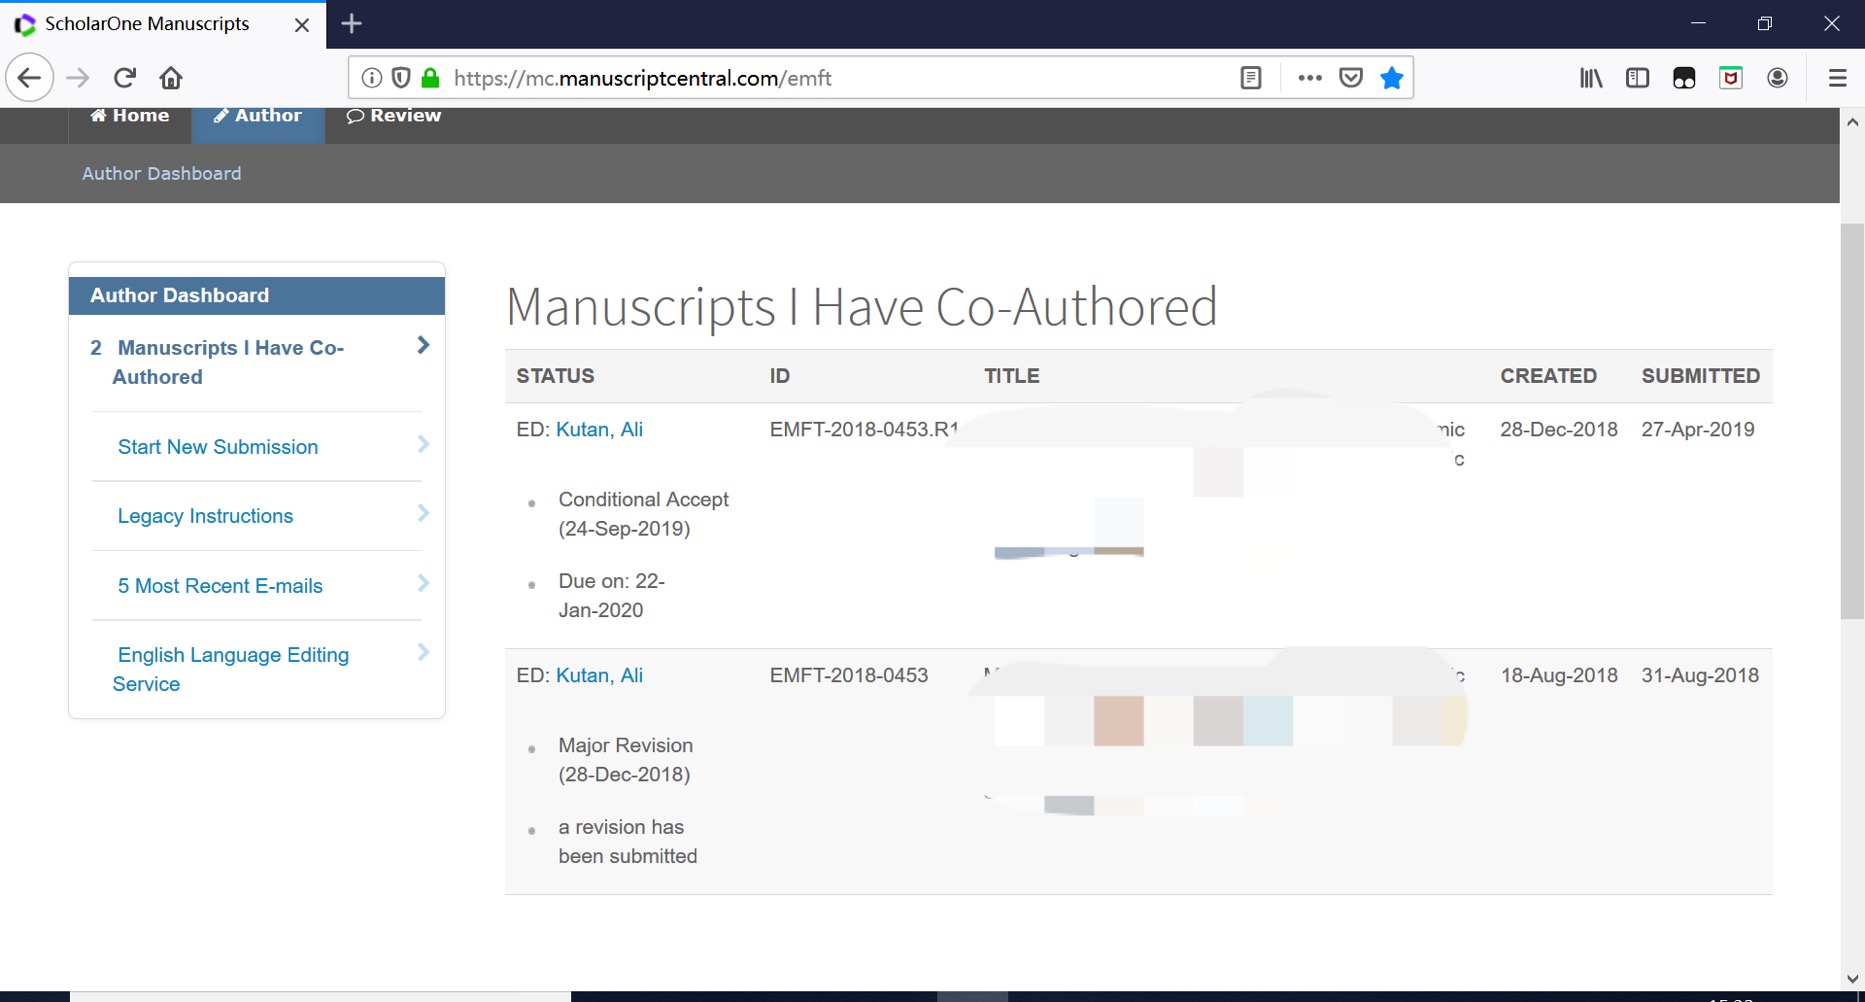Click the browser Back arrow button

(29, 78)
